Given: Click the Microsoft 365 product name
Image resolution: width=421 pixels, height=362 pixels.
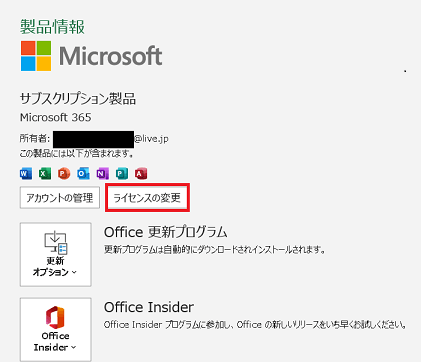Looking at the screenshot, I should (x=56, y=117).
